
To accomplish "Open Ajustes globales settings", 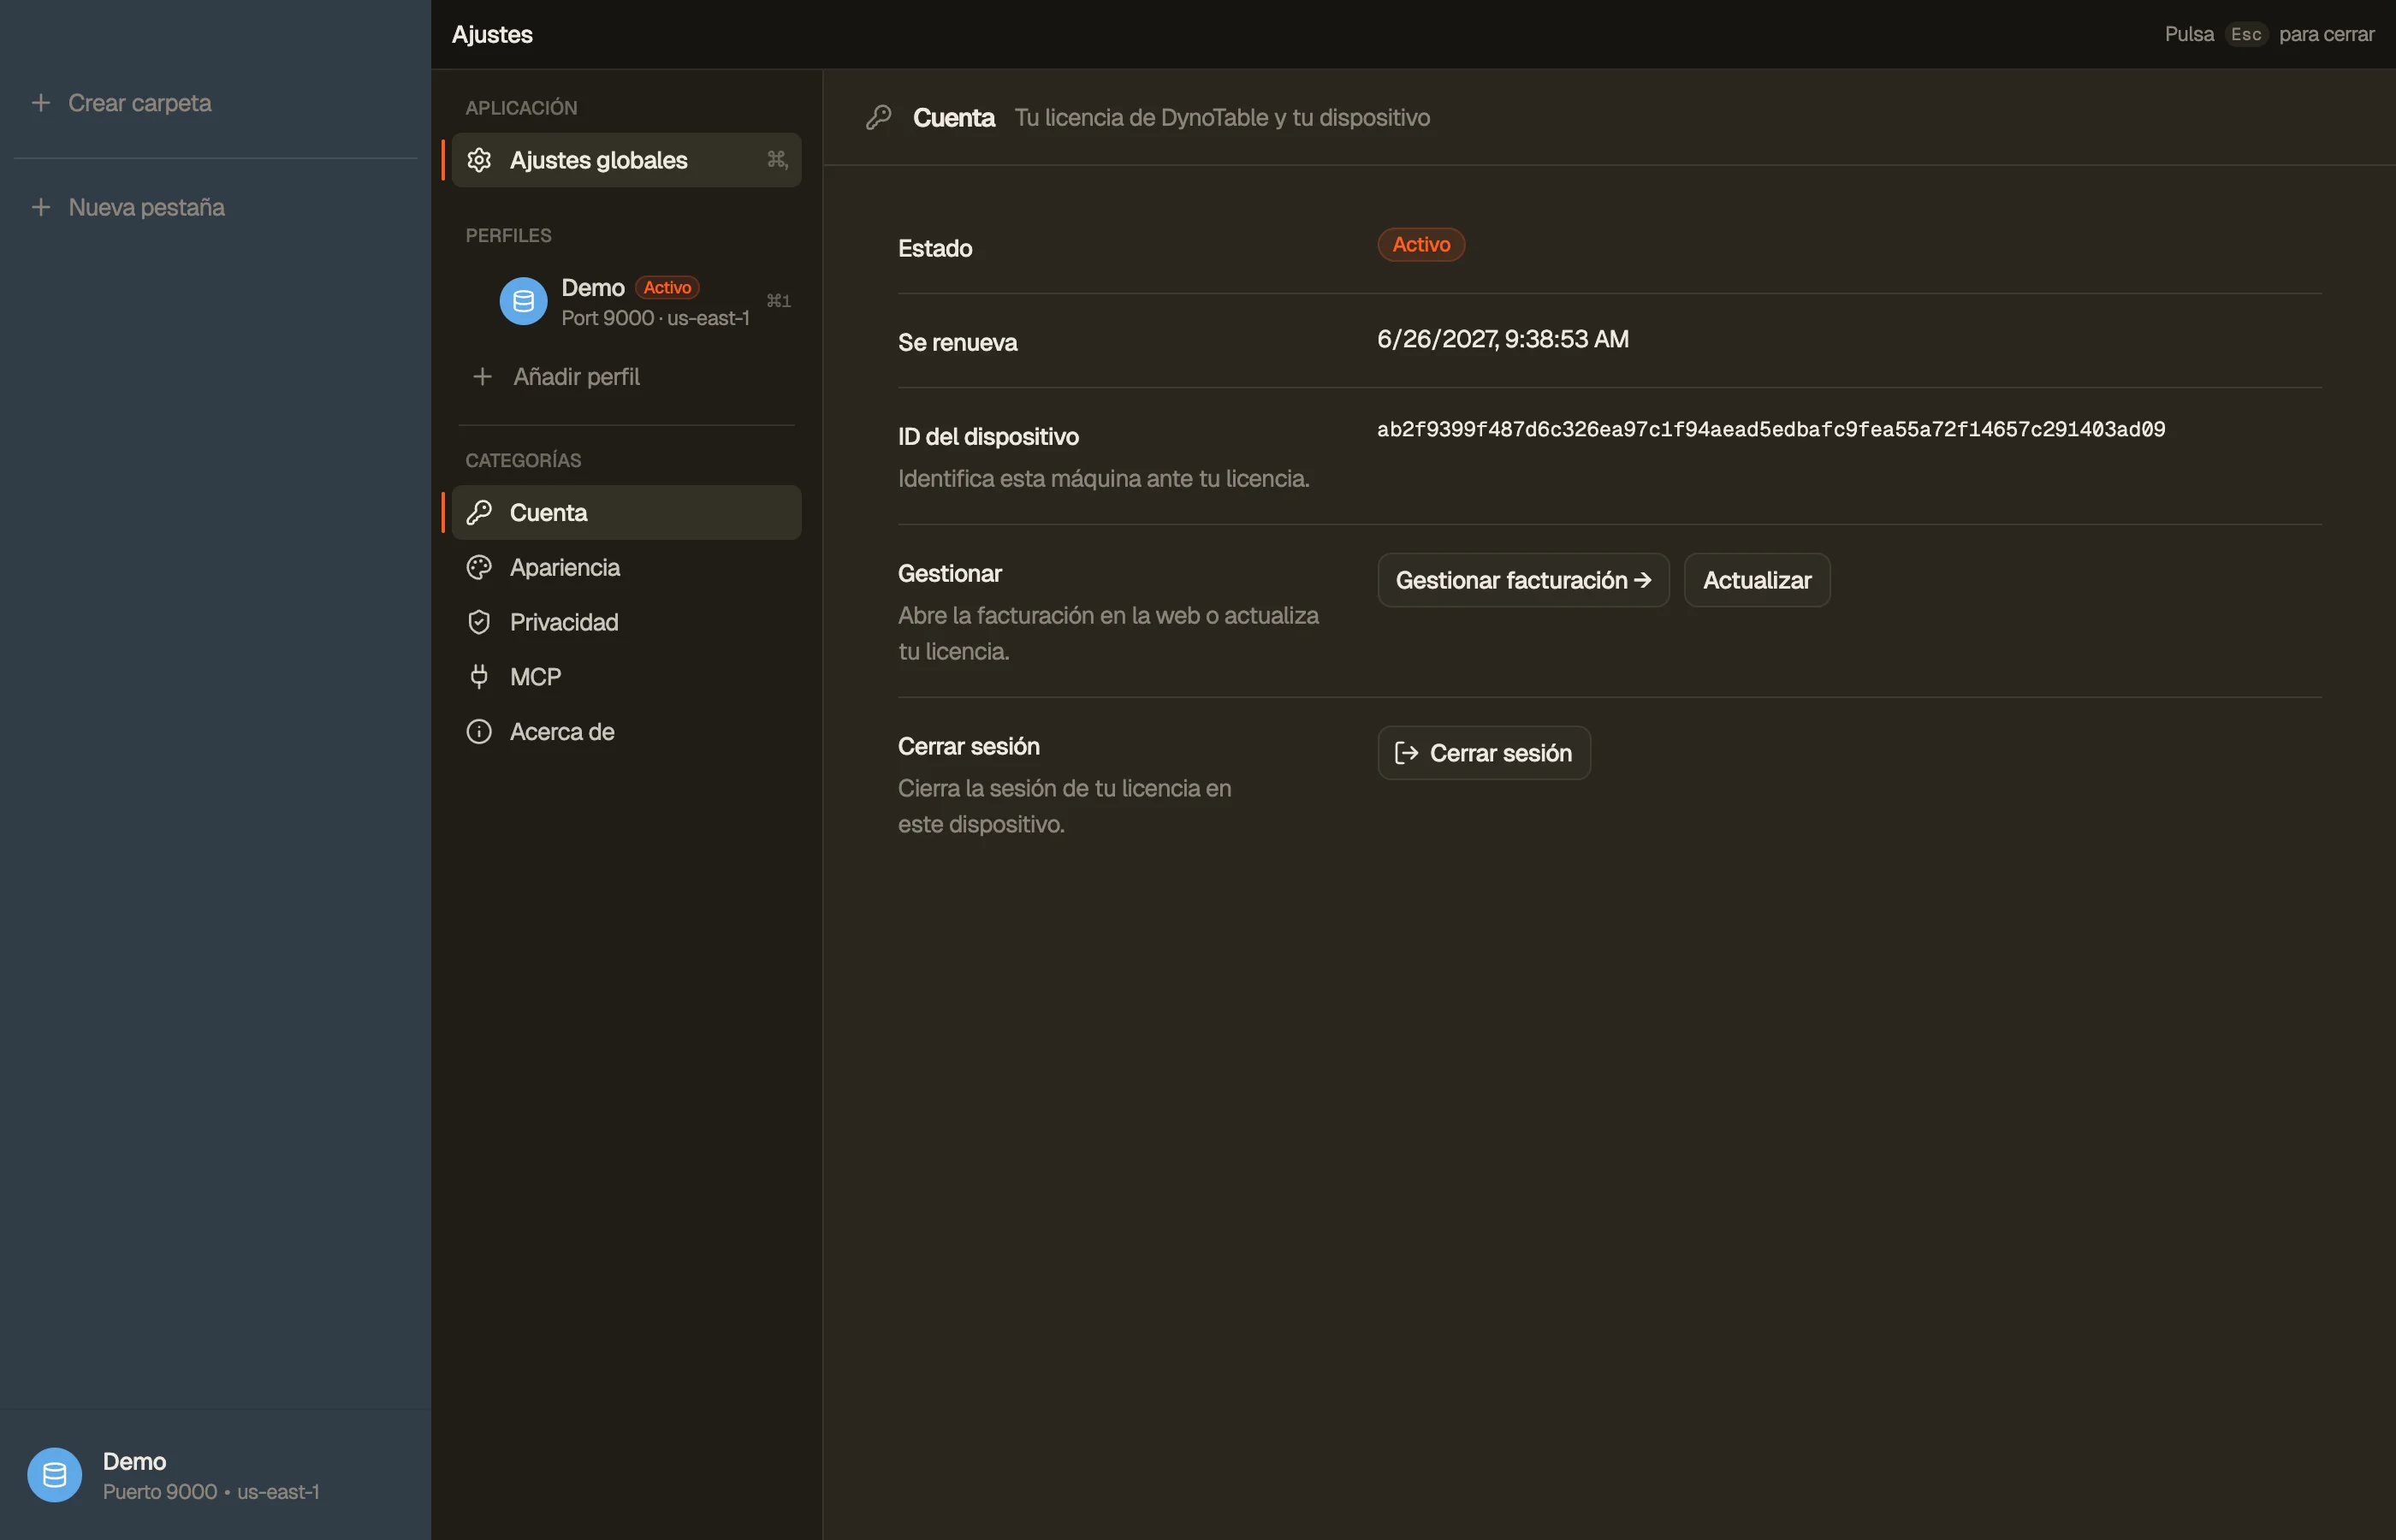I will coord(626,160).
